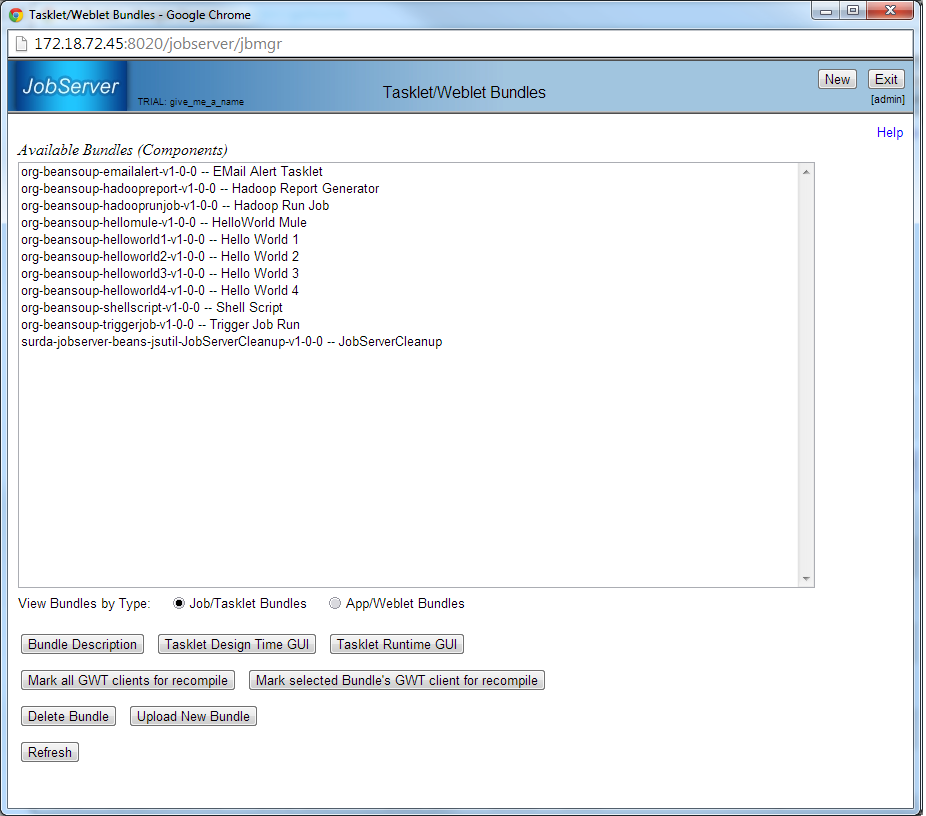Select the Hadoop Report Generator bundle
This screenshot has height=816, width=926.
[x=199, y=189]
